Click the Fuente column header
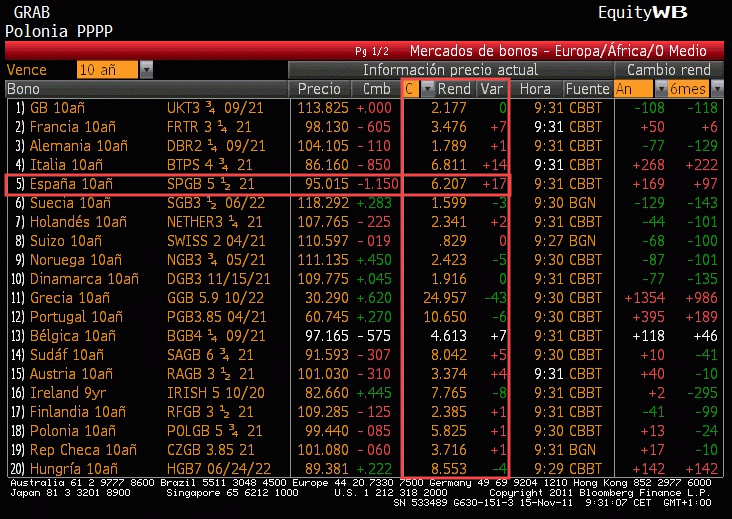 tap(586, 89)
